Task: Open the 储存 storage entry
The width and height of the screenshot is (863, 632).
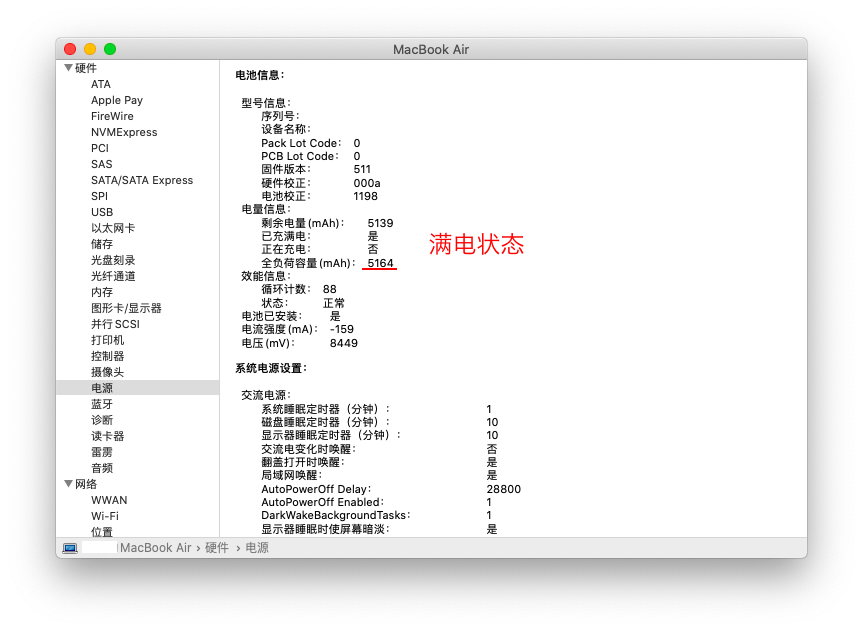Action: (102, 244)
